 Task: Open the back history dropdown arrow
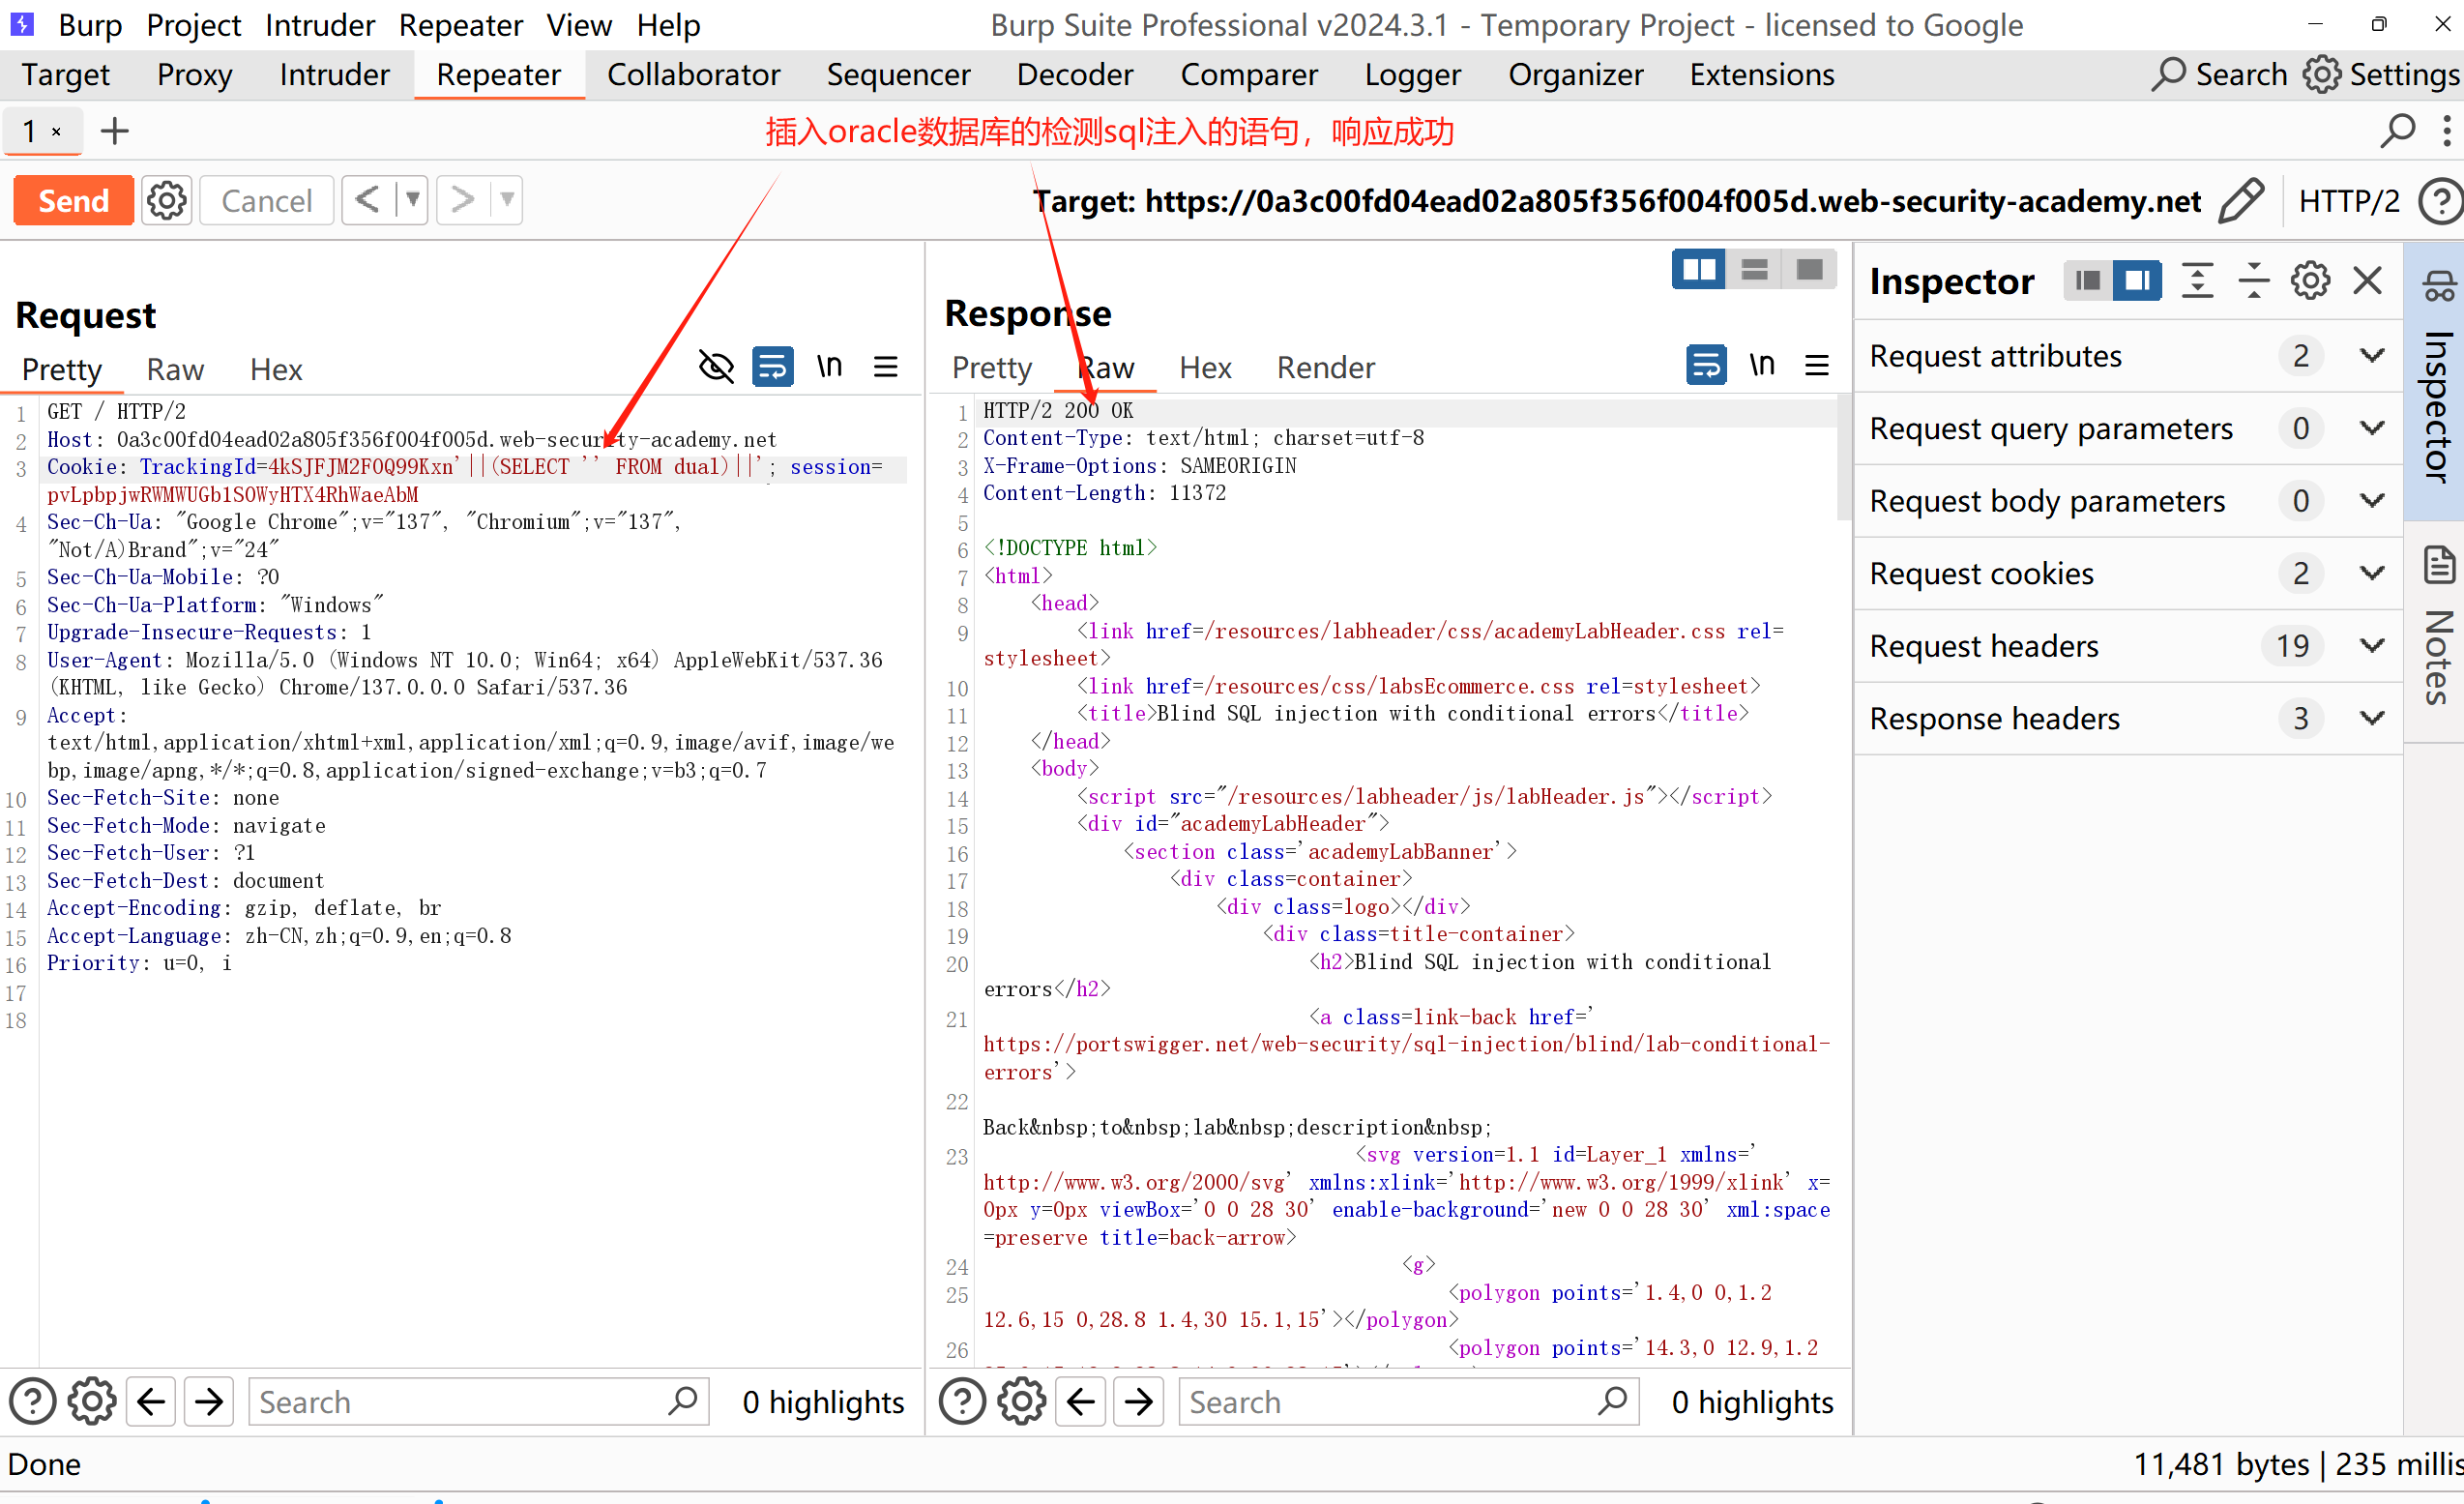pos(412,200)
